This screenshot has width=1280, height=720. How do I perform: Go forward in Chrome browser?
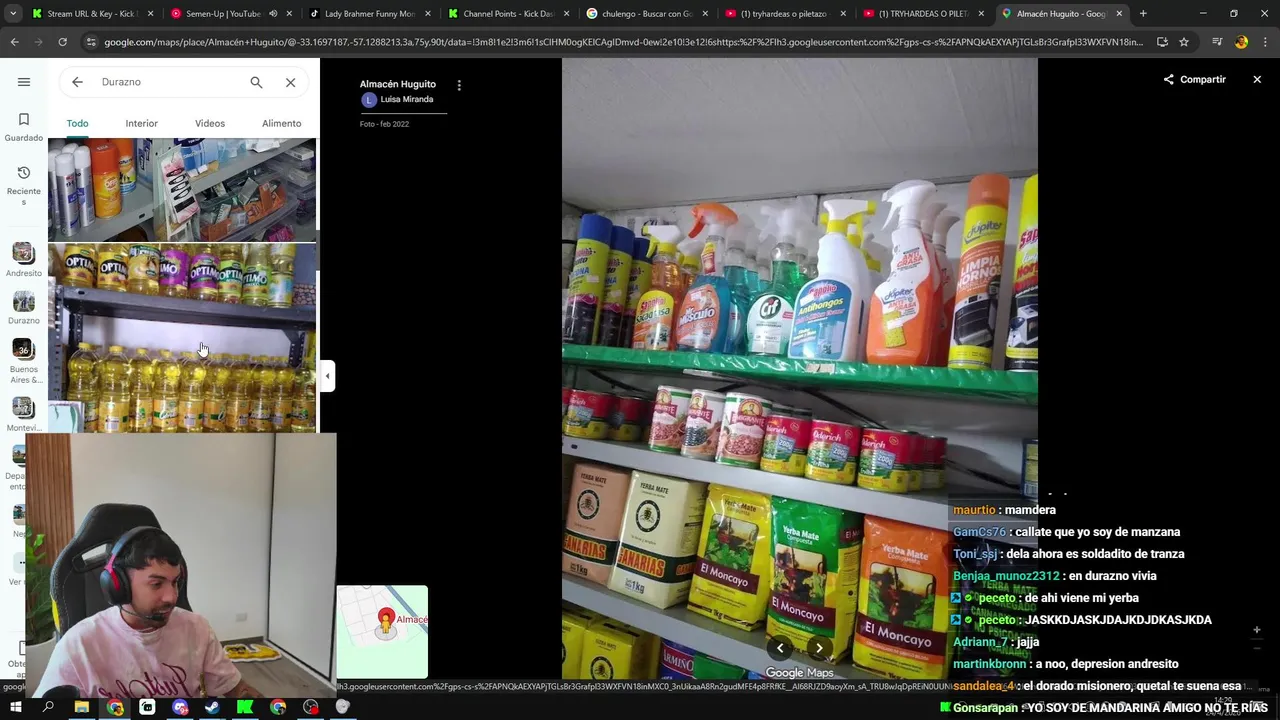click(x=38, y=42)
